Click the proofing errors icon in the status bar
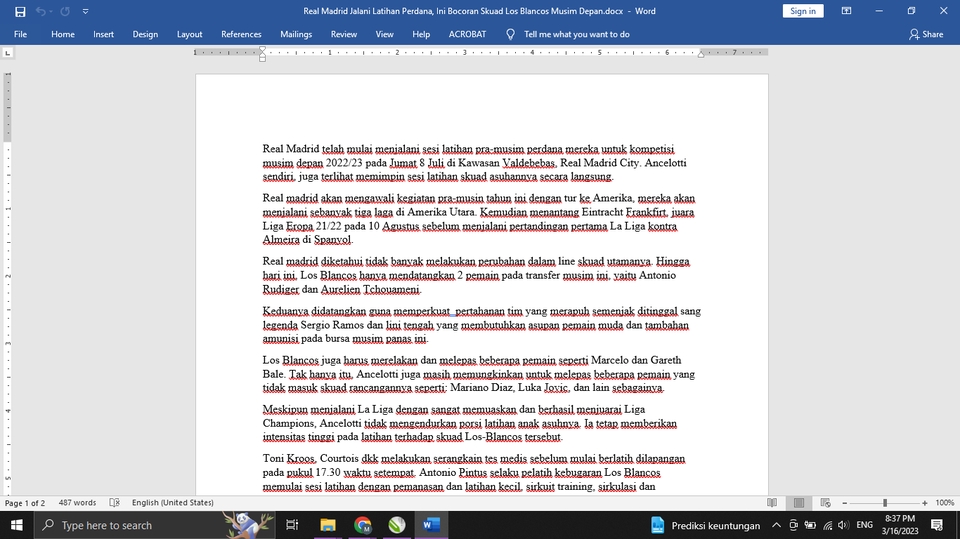The image size is (960, 539). [x=114, y=503]
